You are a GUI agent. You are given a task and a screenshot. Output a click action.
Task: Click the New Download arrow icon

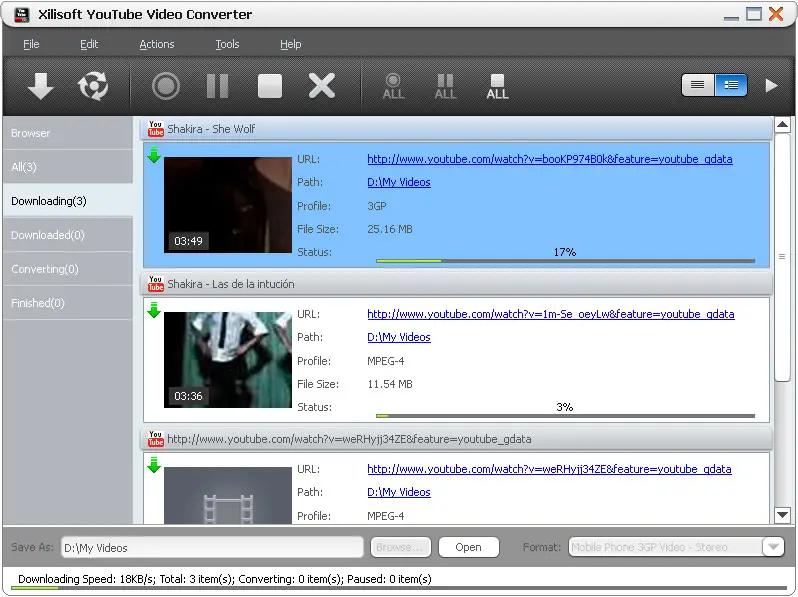(41, 86)
